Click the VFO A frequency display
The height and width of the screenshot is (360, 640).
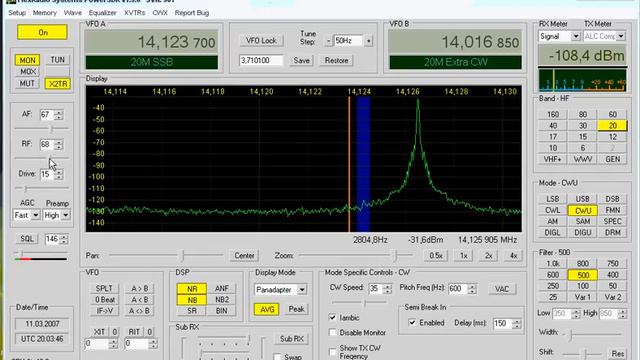[151, 42]
